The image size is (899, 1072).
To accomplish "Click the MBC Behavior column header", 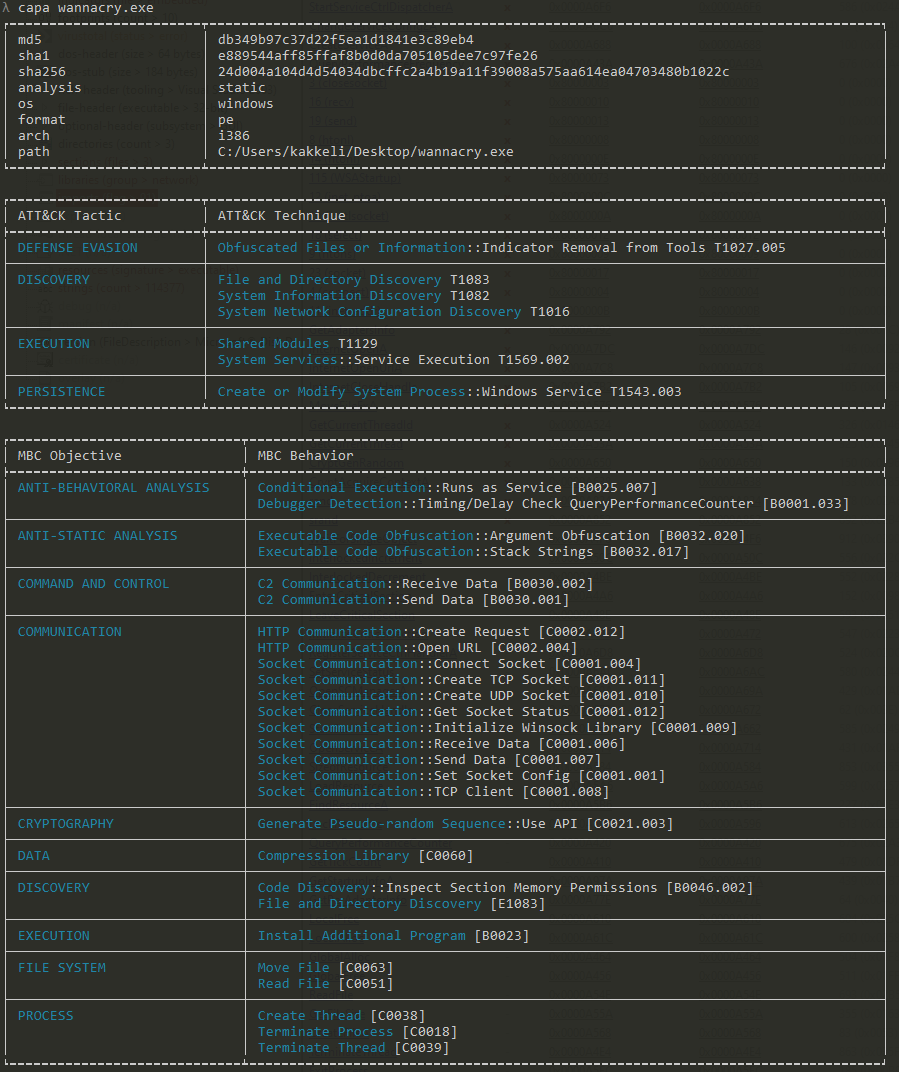I will click(305, 456).
